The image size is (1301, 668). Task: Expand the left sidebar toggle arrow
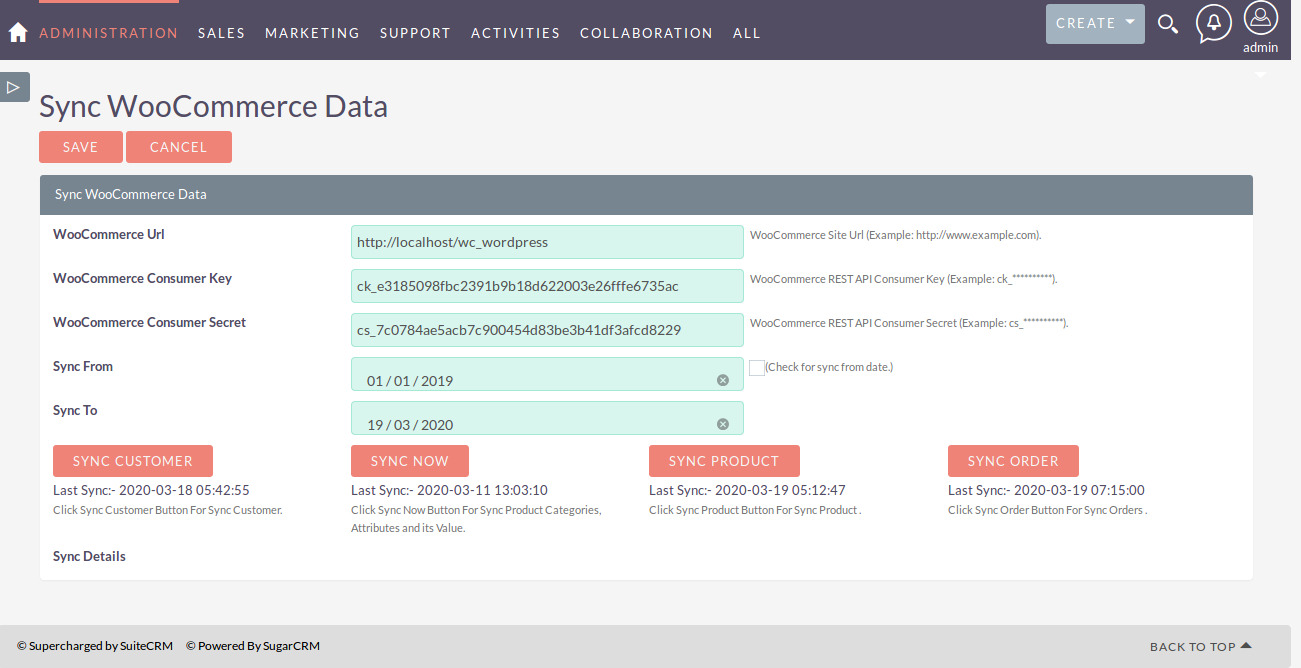[14, 87]
